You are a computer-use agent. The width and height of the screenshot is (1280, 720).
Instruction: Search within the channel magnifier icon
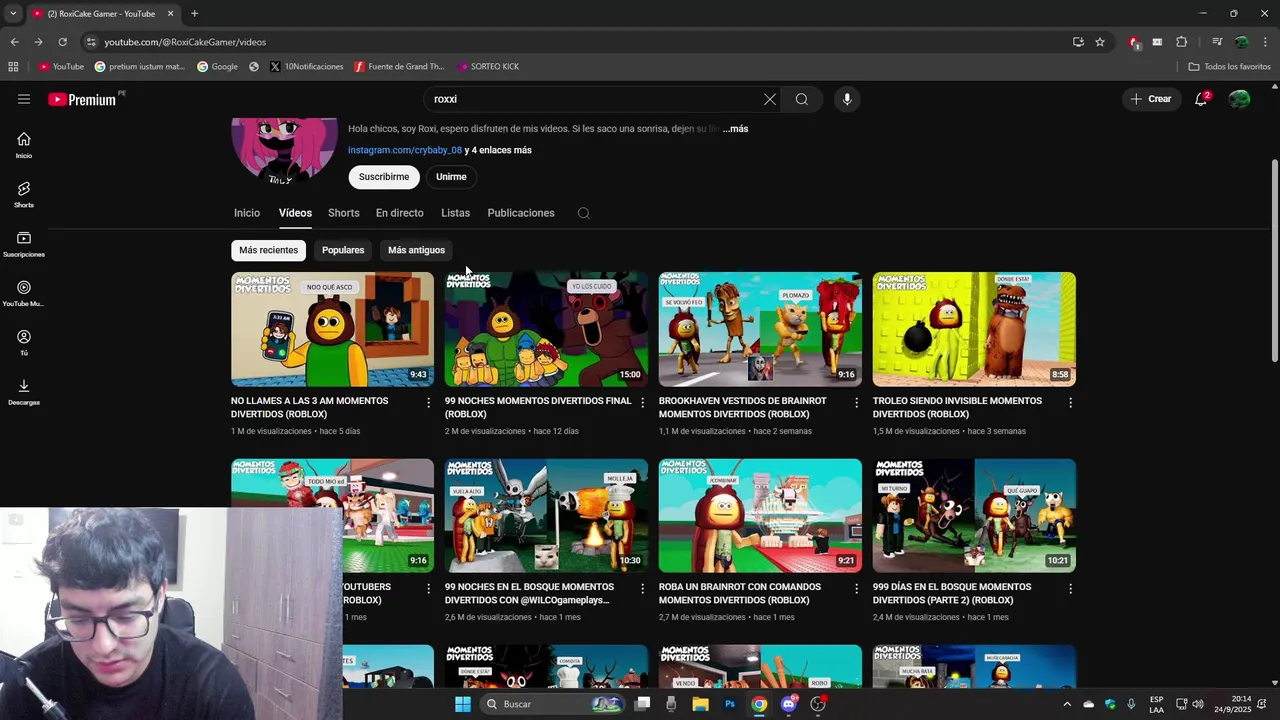584,213
